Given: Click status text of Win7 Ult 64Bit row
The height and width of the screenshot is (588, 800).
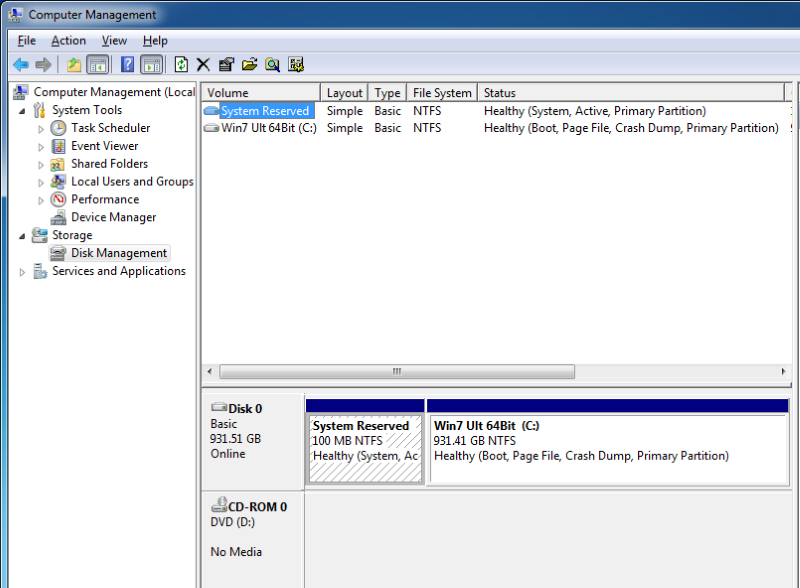Looking at the screenshot, I should coord(631,128).
